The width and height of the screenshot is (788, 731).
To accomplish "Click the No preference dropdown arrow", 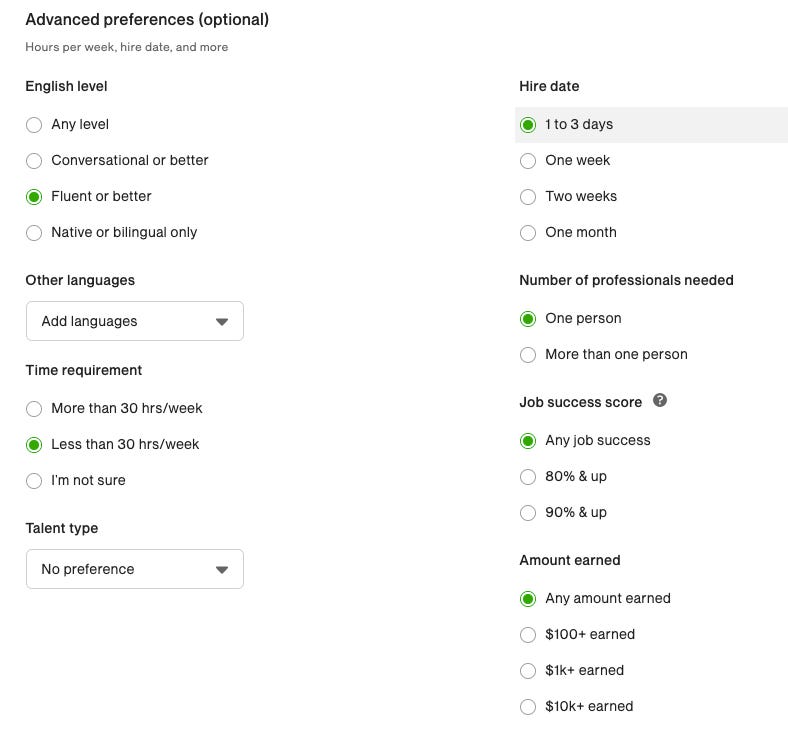I will click(222, 570).
